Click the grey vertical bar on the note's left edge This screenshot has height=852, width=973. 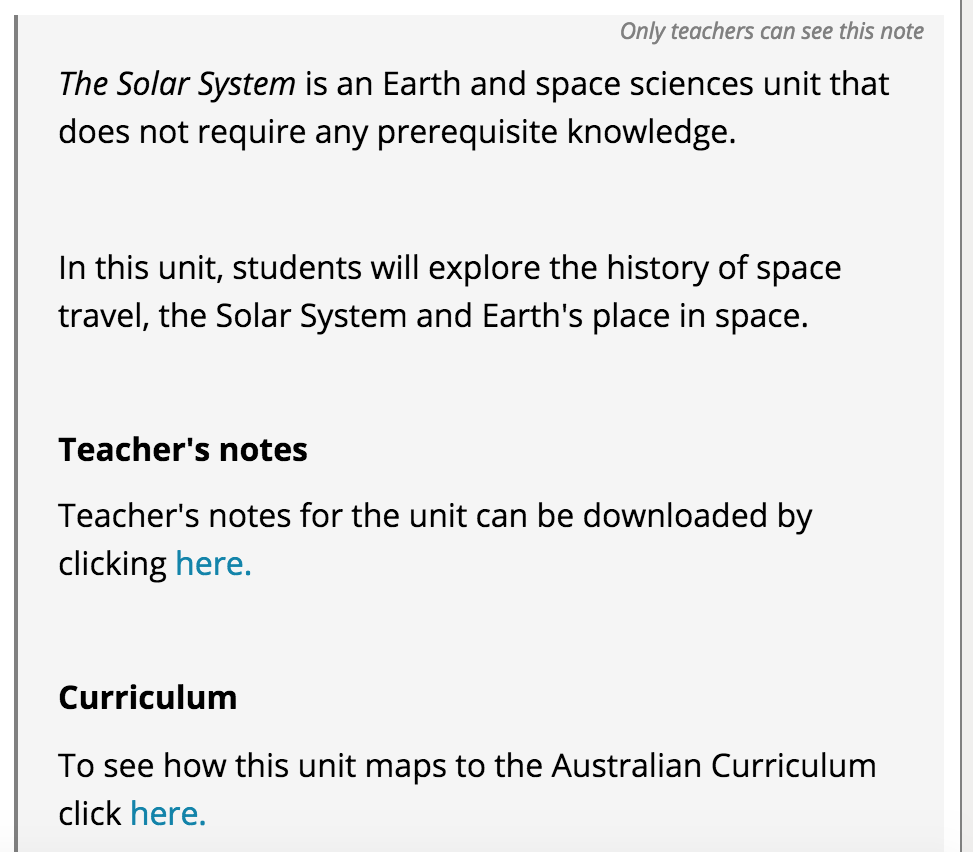(x=16, y=433)
